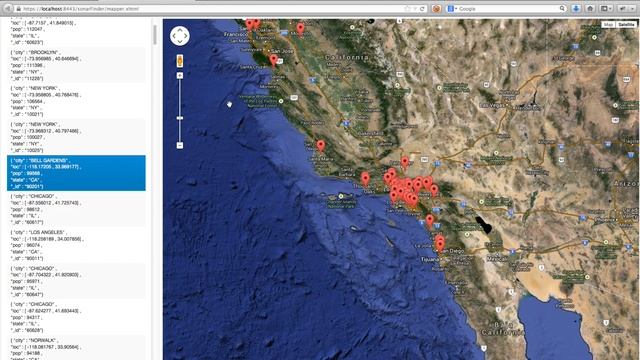Screen dimensions: 640x360
Task: Select the red marker near Modesto
Action: pos(300,29)
